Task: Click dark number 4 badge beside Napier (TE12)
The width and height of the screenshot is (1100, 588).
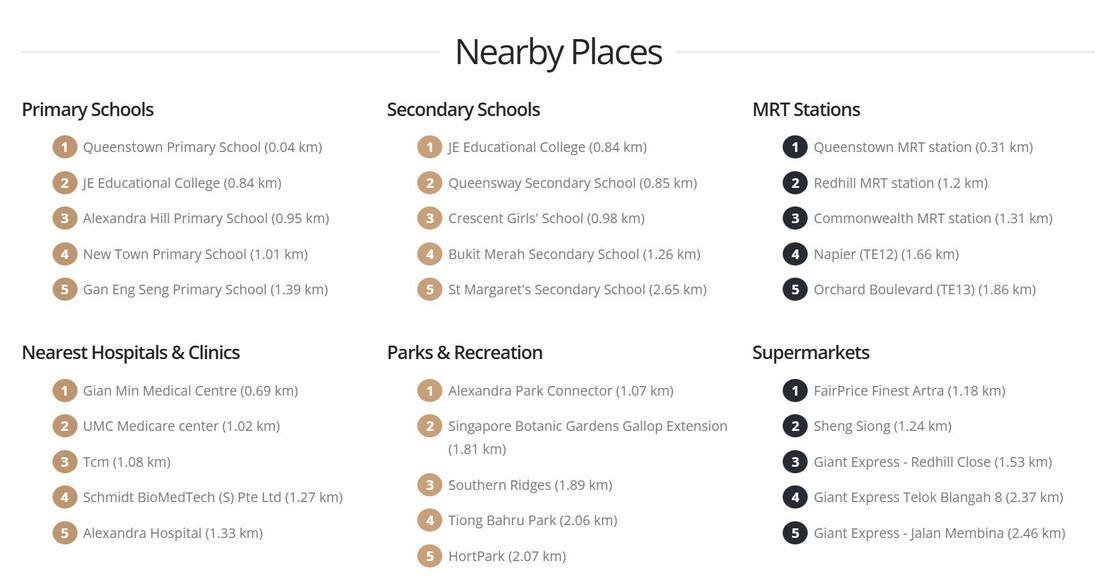Action: pos(795,254)
